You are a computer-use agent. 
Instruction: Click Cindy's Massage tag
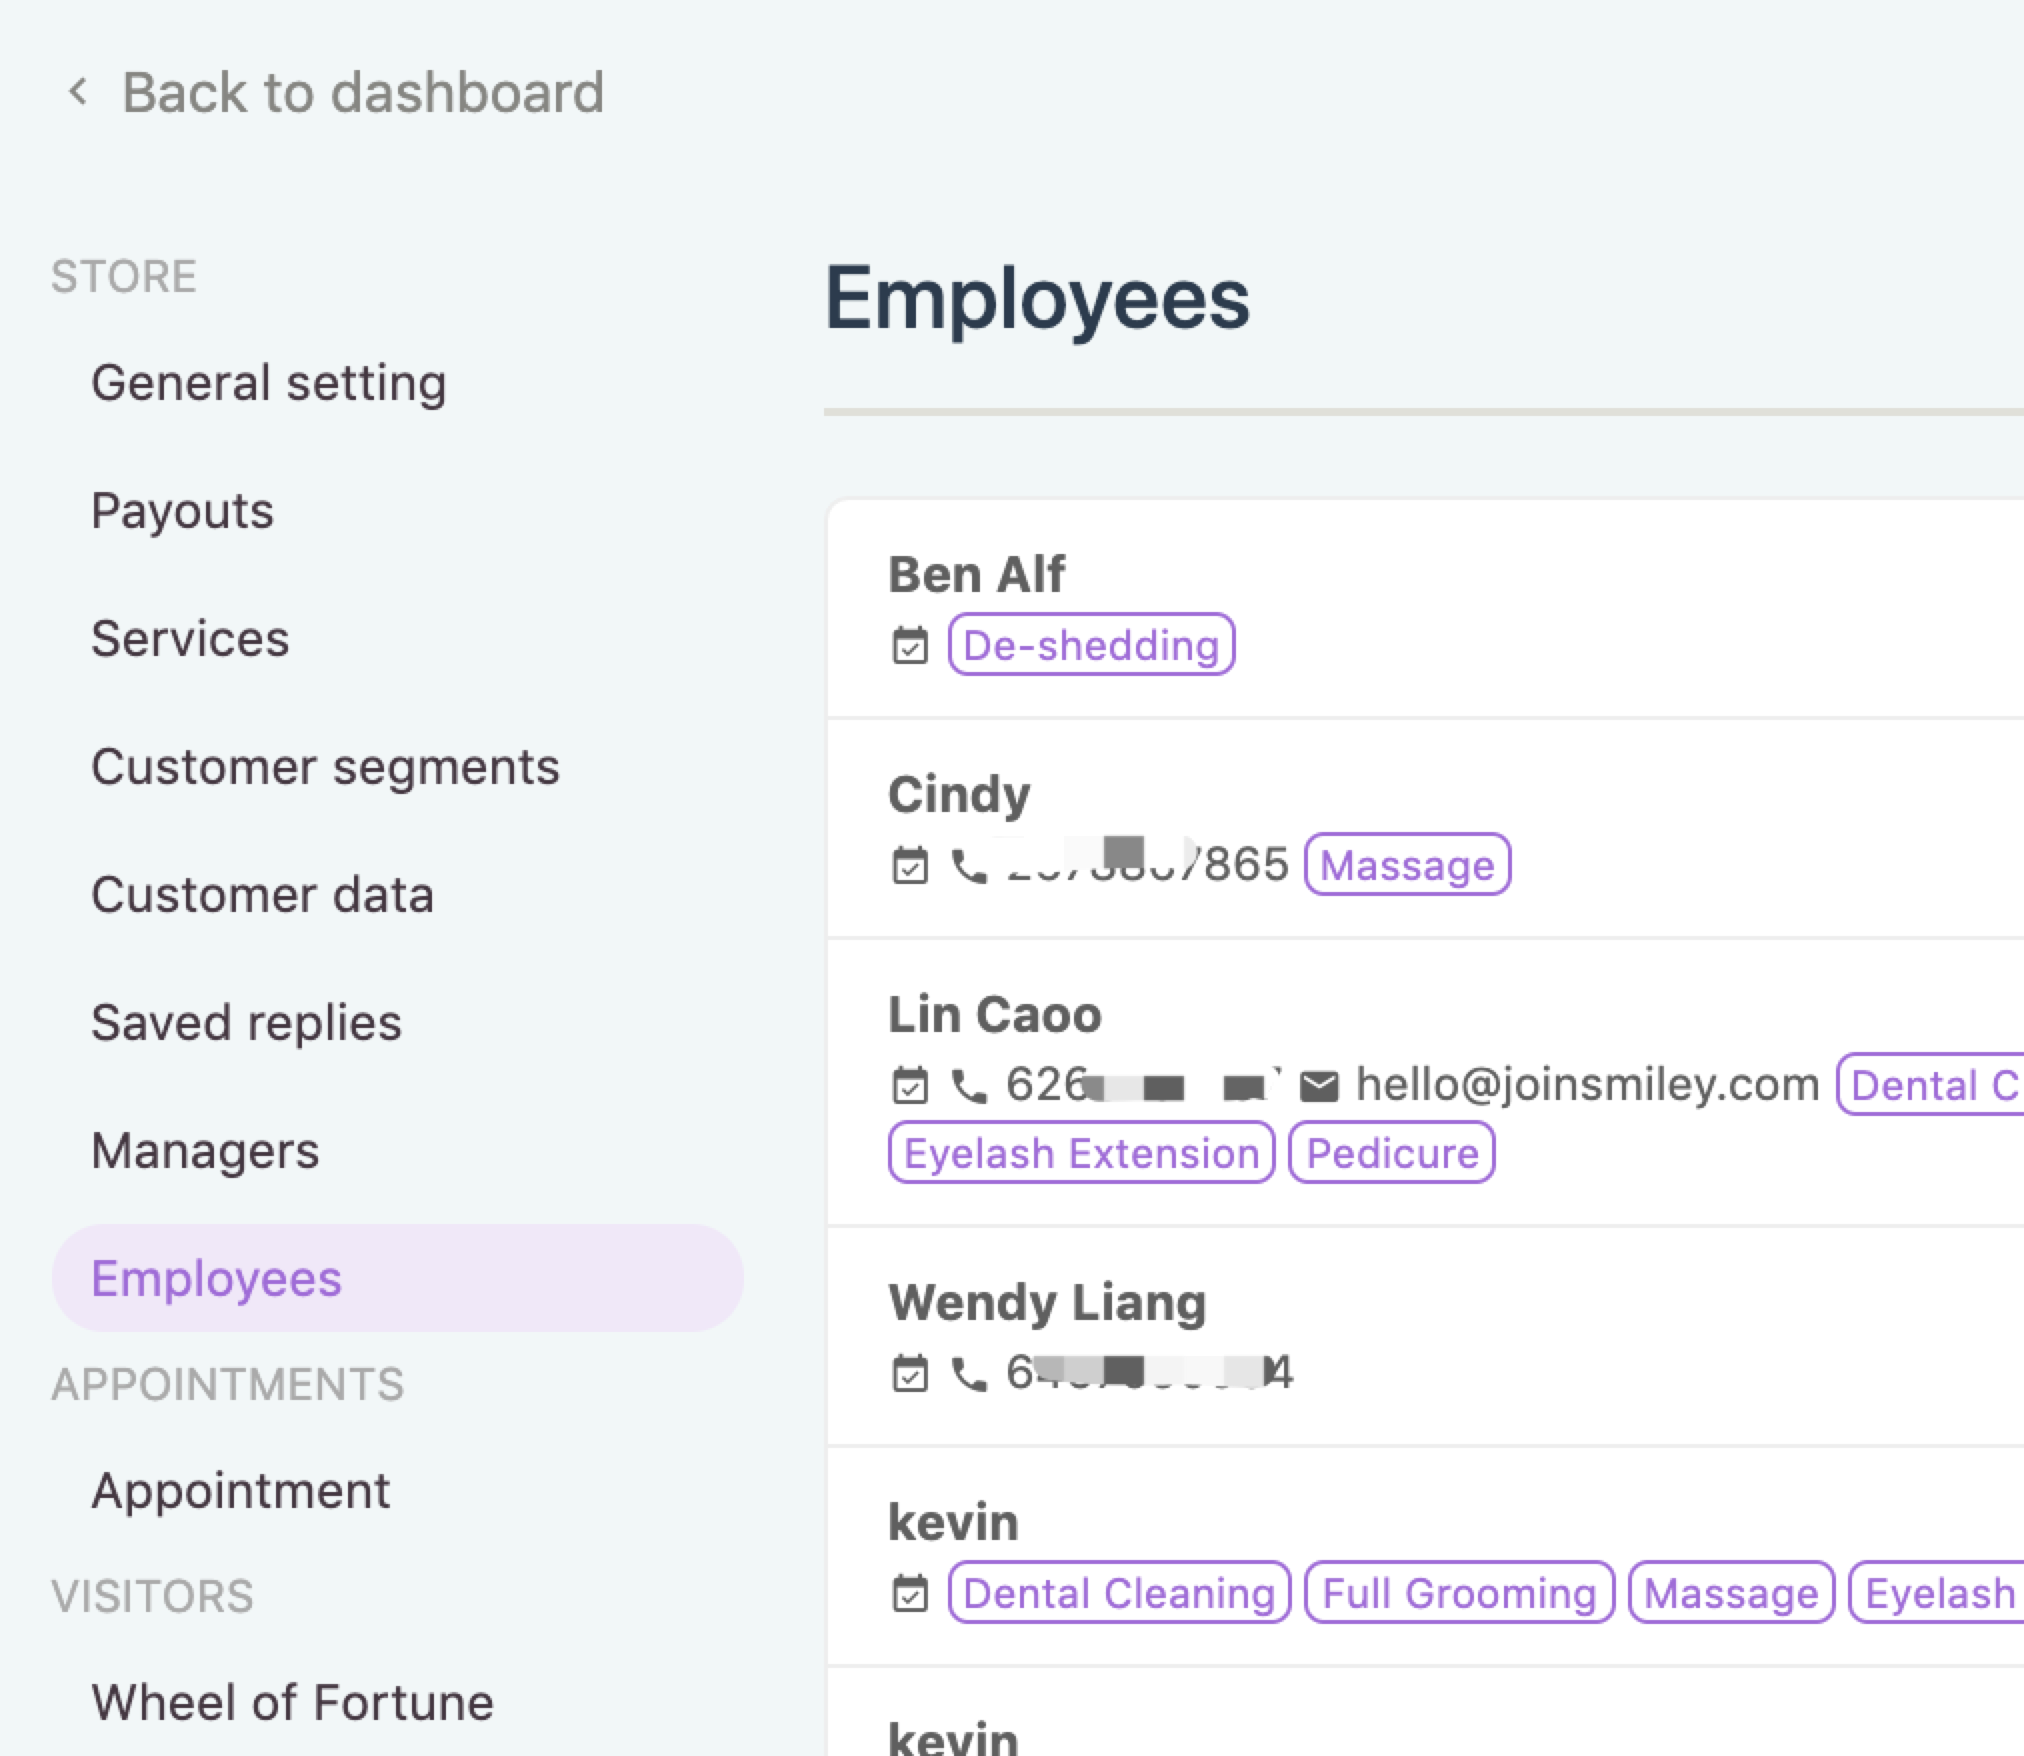pos(1407,865)
